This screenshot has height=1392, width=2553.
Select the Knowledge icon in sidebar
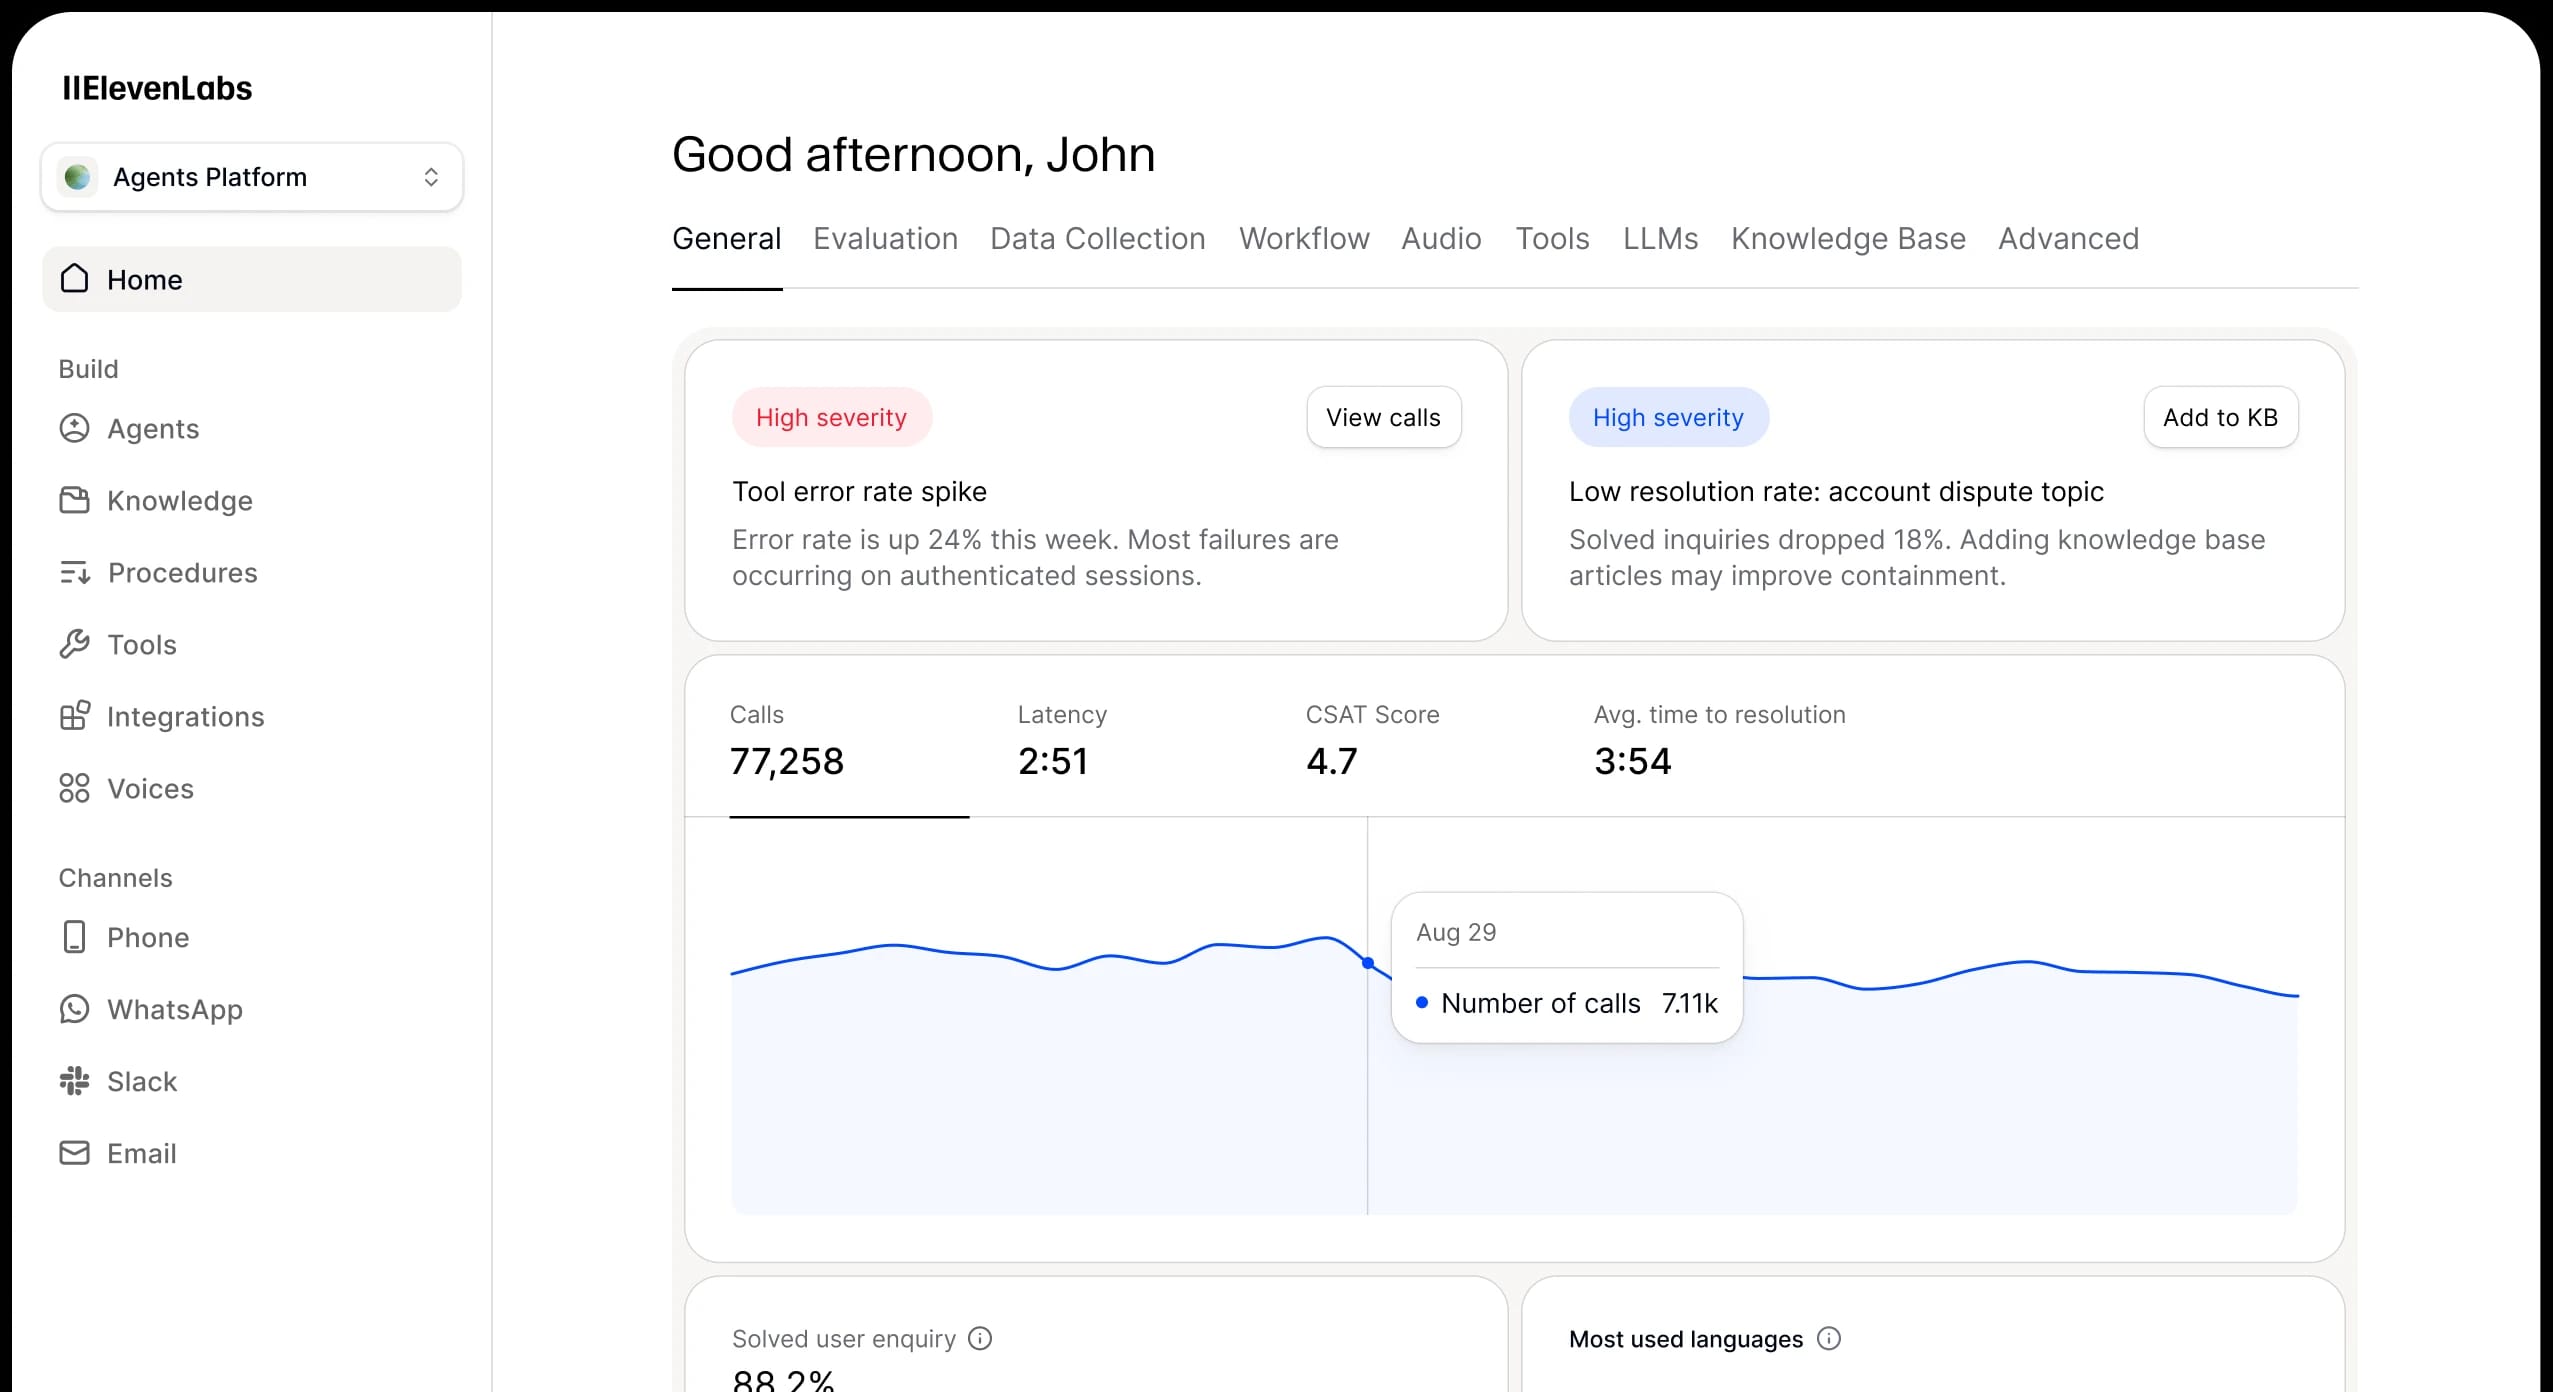coord(77,500)
